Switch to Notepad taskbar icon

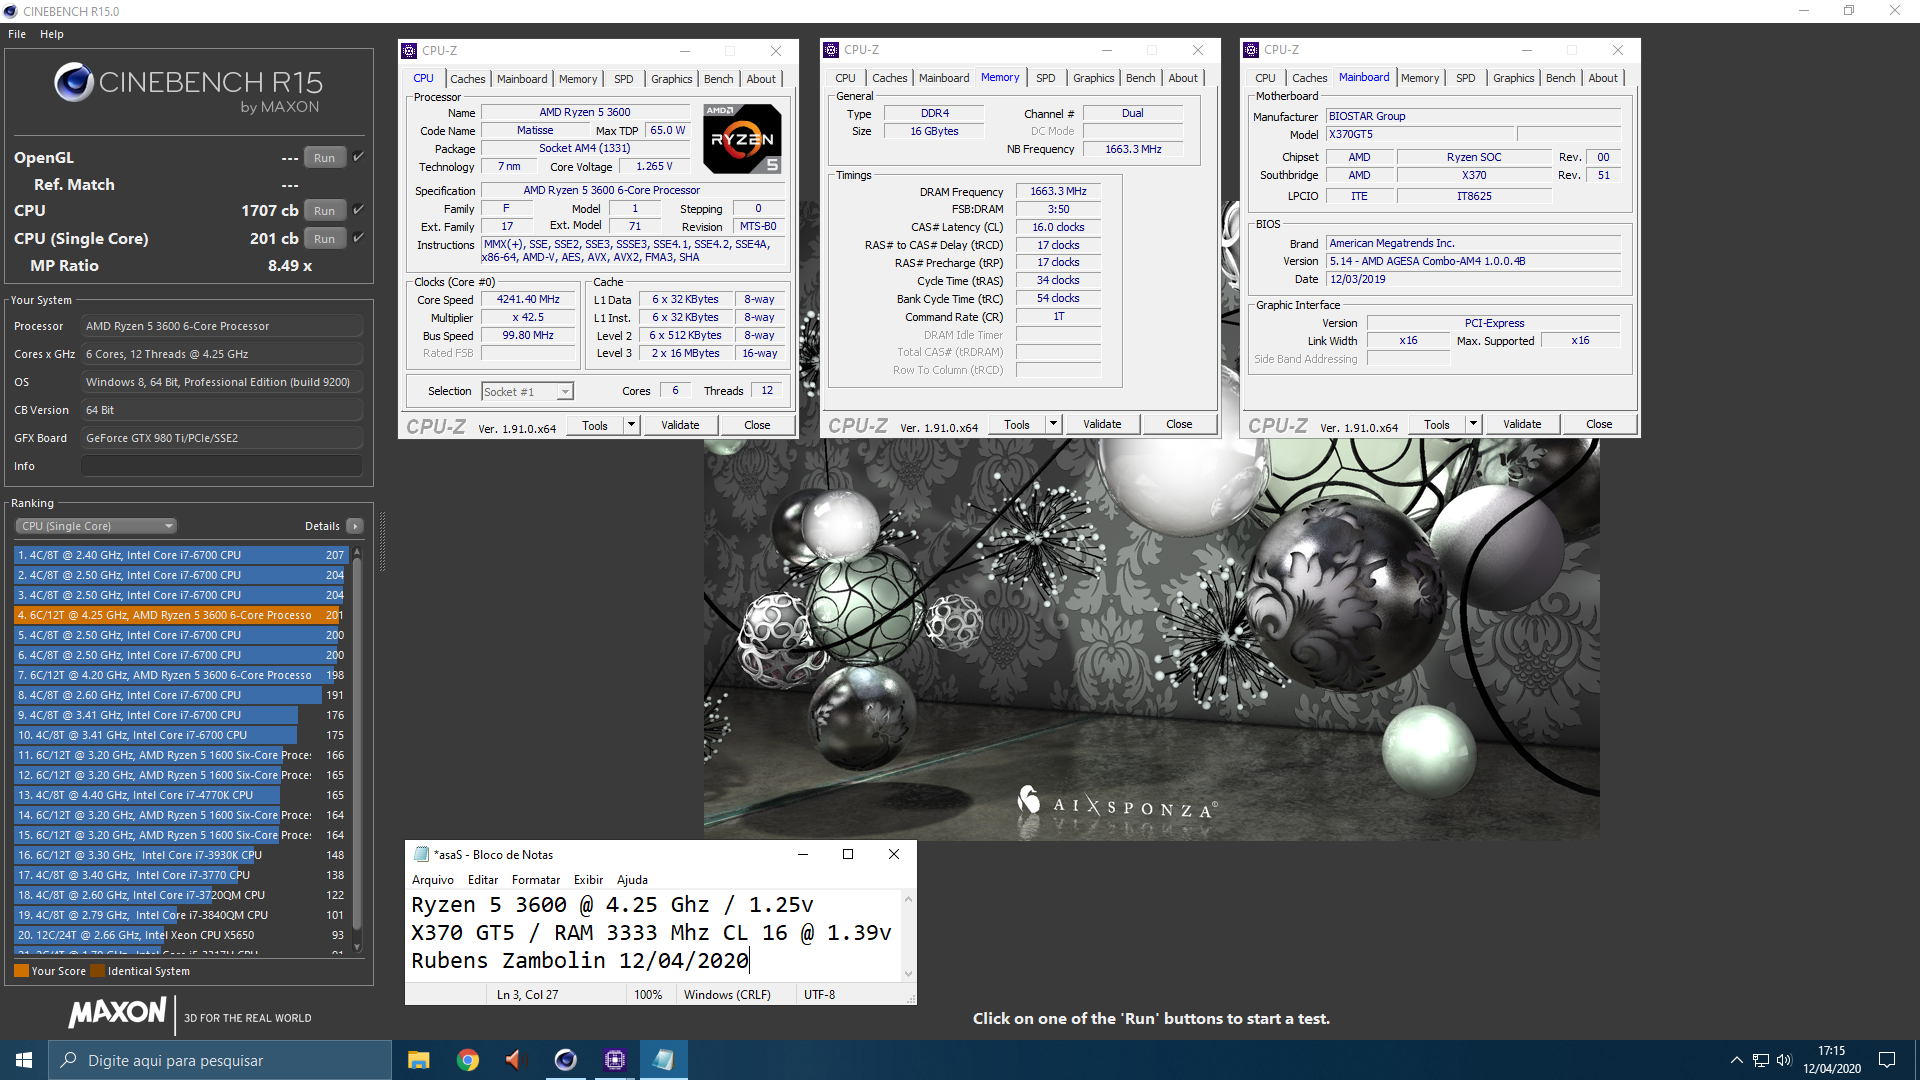click(x=663, y=1060)
